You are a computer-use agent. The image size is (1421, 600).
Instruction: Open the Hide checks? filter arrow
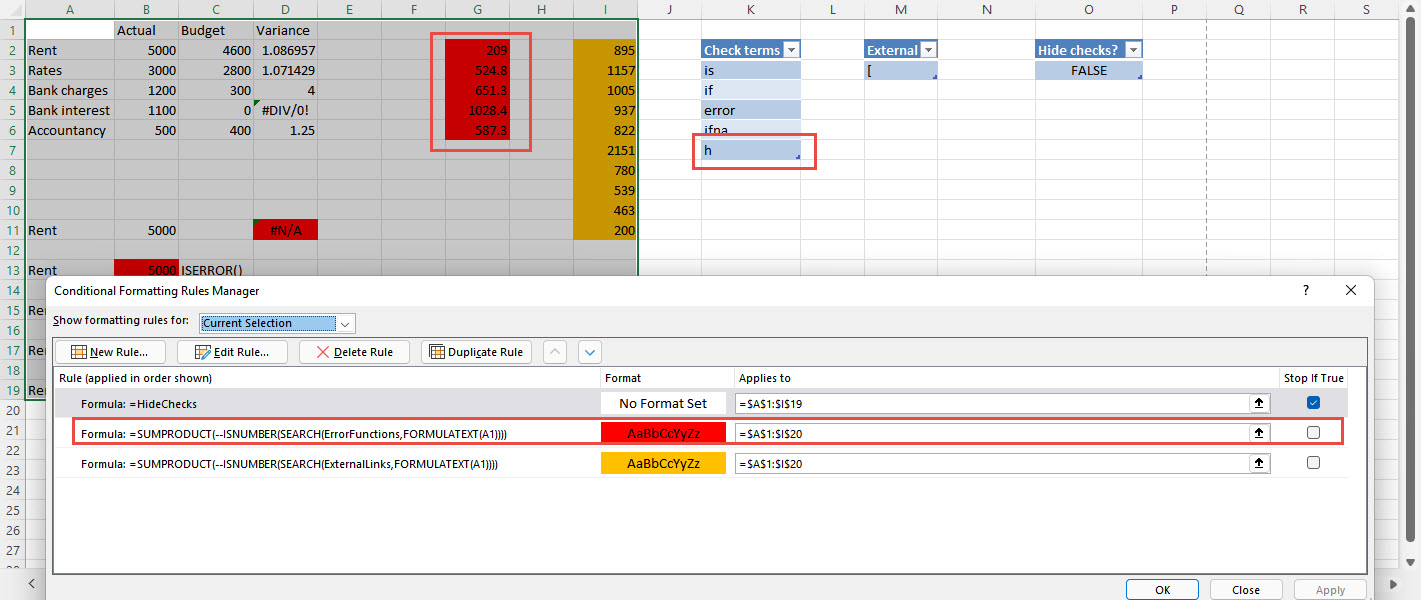pos(1132,50)
